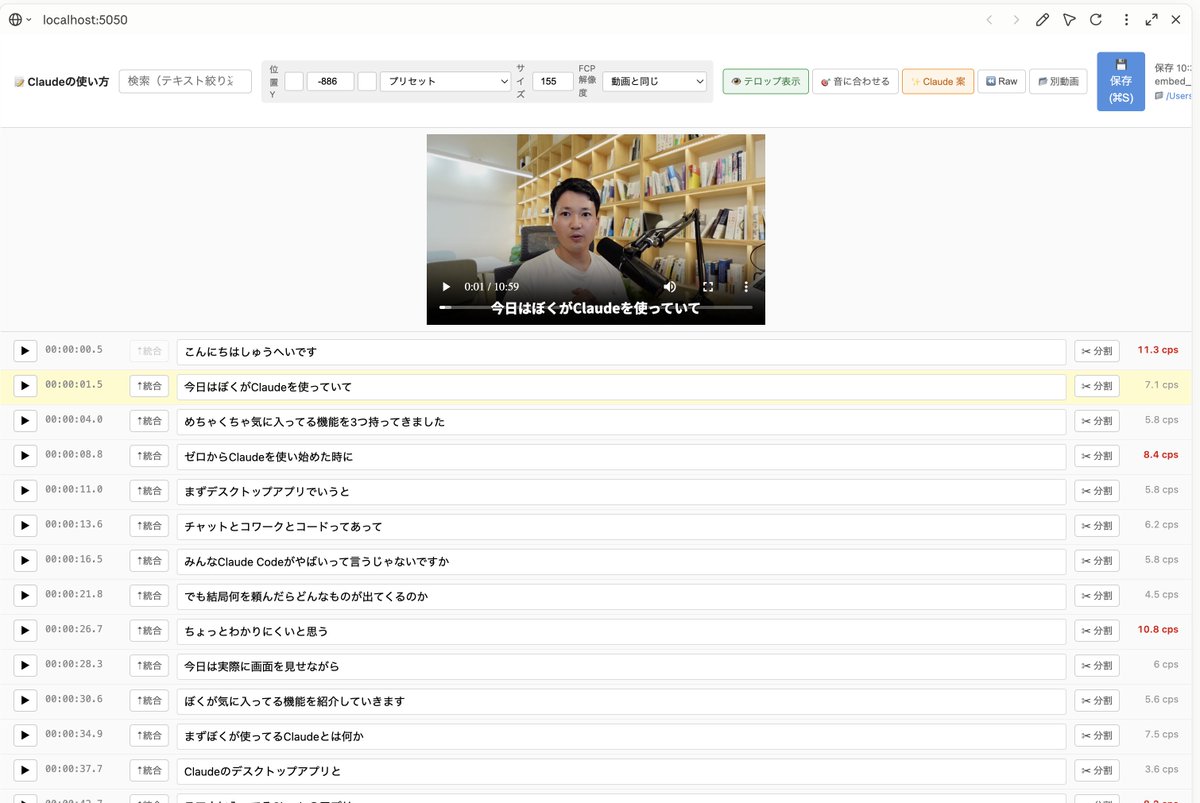Click the expand window diagonal arrows icon
1200x803 pixels.
click(1152, 20)
